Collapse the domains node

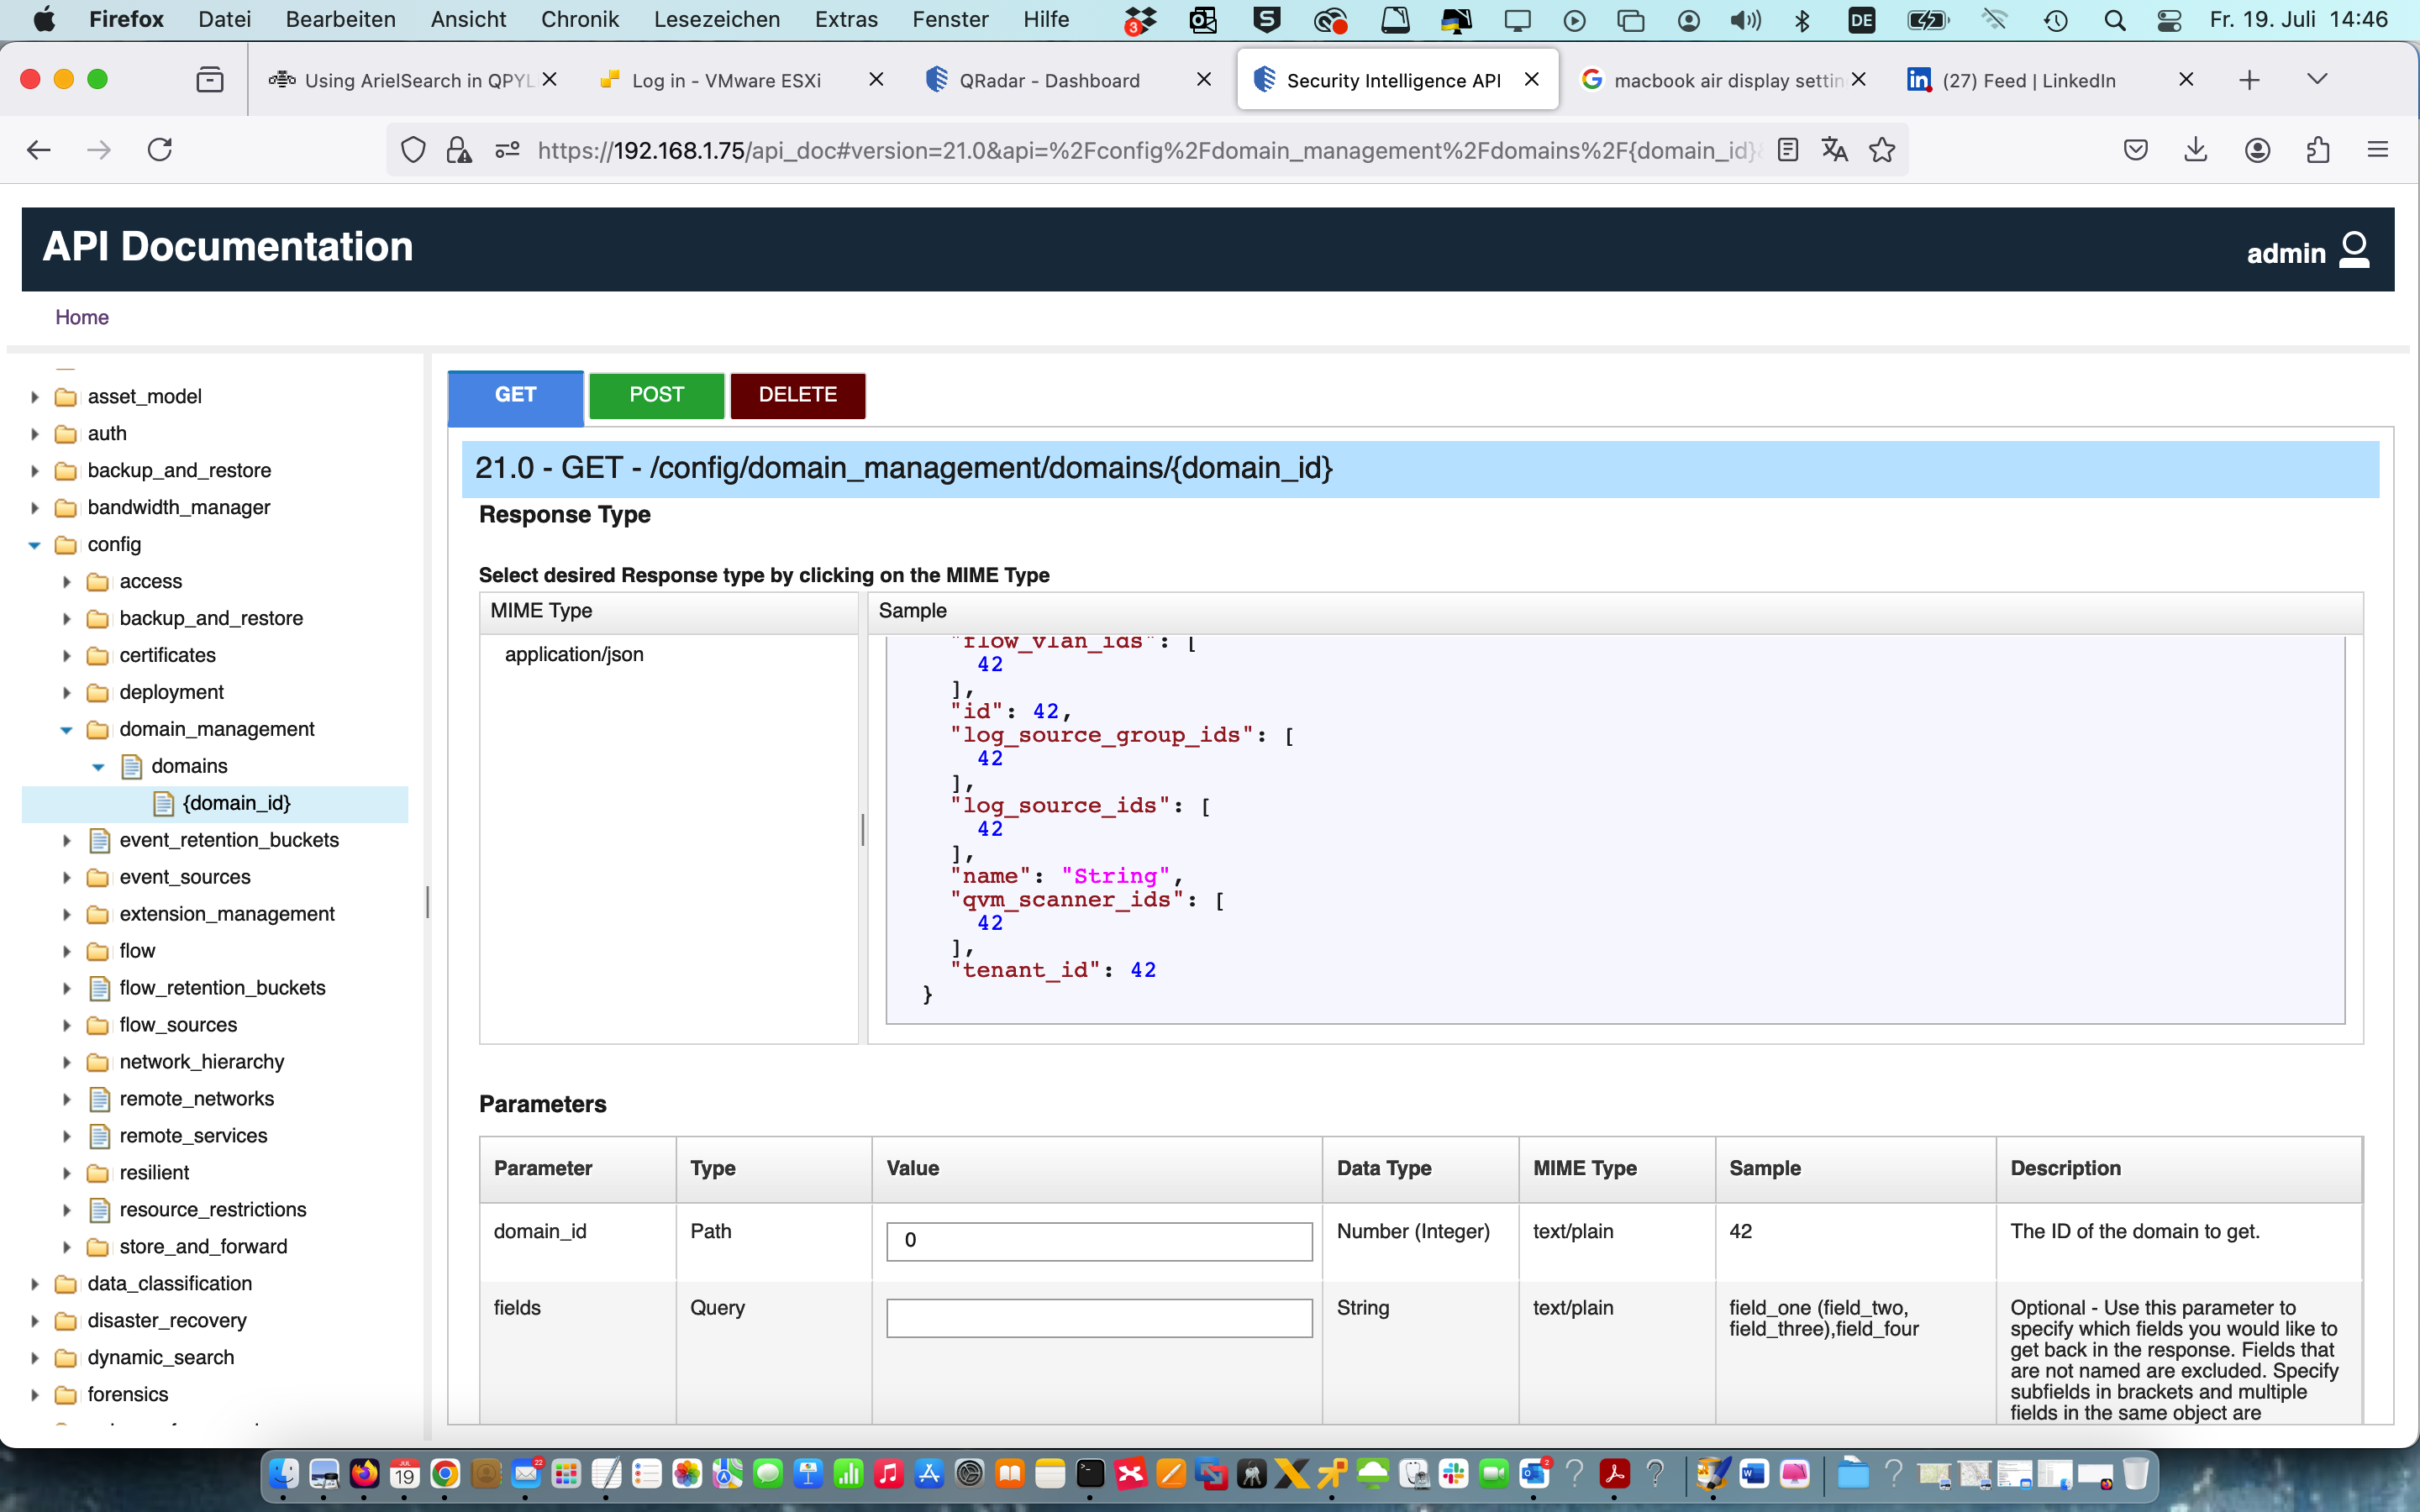[99, 767]
